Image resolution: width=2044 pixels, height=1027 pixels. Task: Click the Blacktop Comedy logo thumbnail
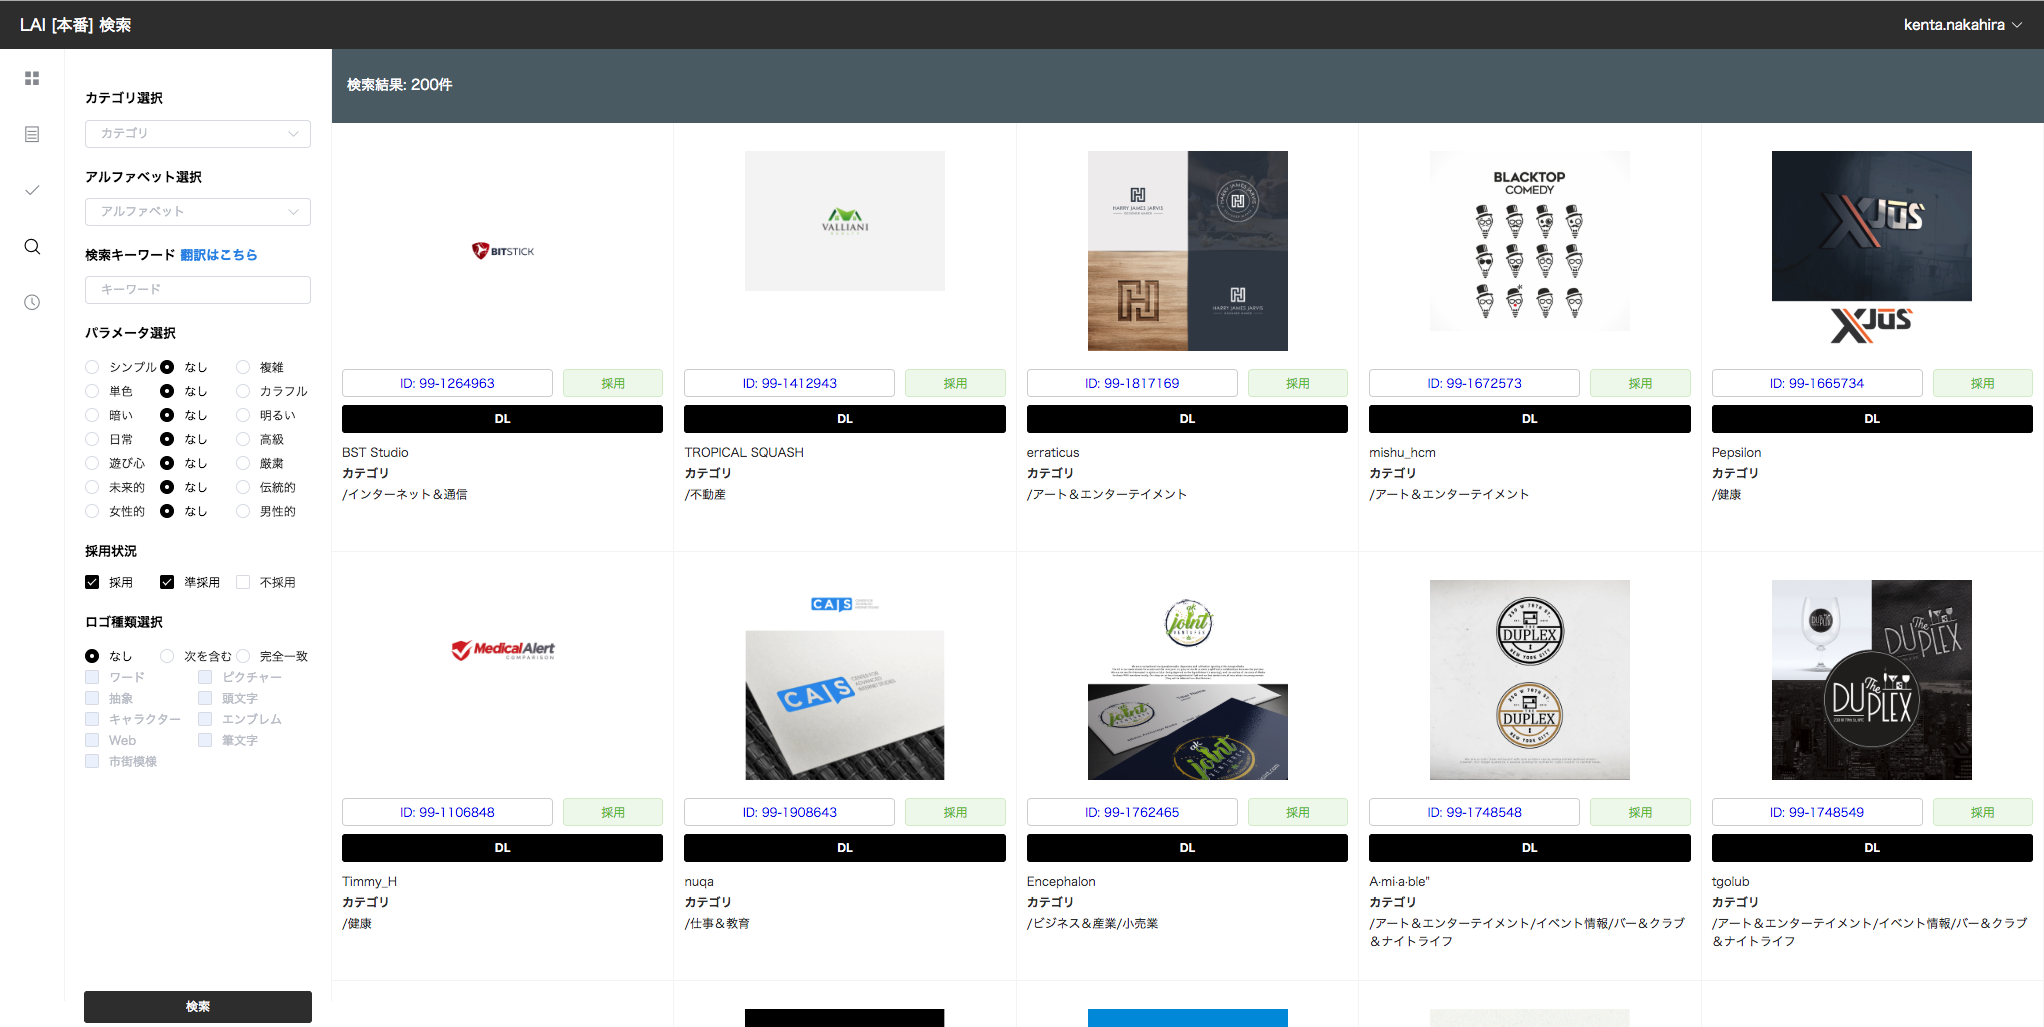point(1530,241)
